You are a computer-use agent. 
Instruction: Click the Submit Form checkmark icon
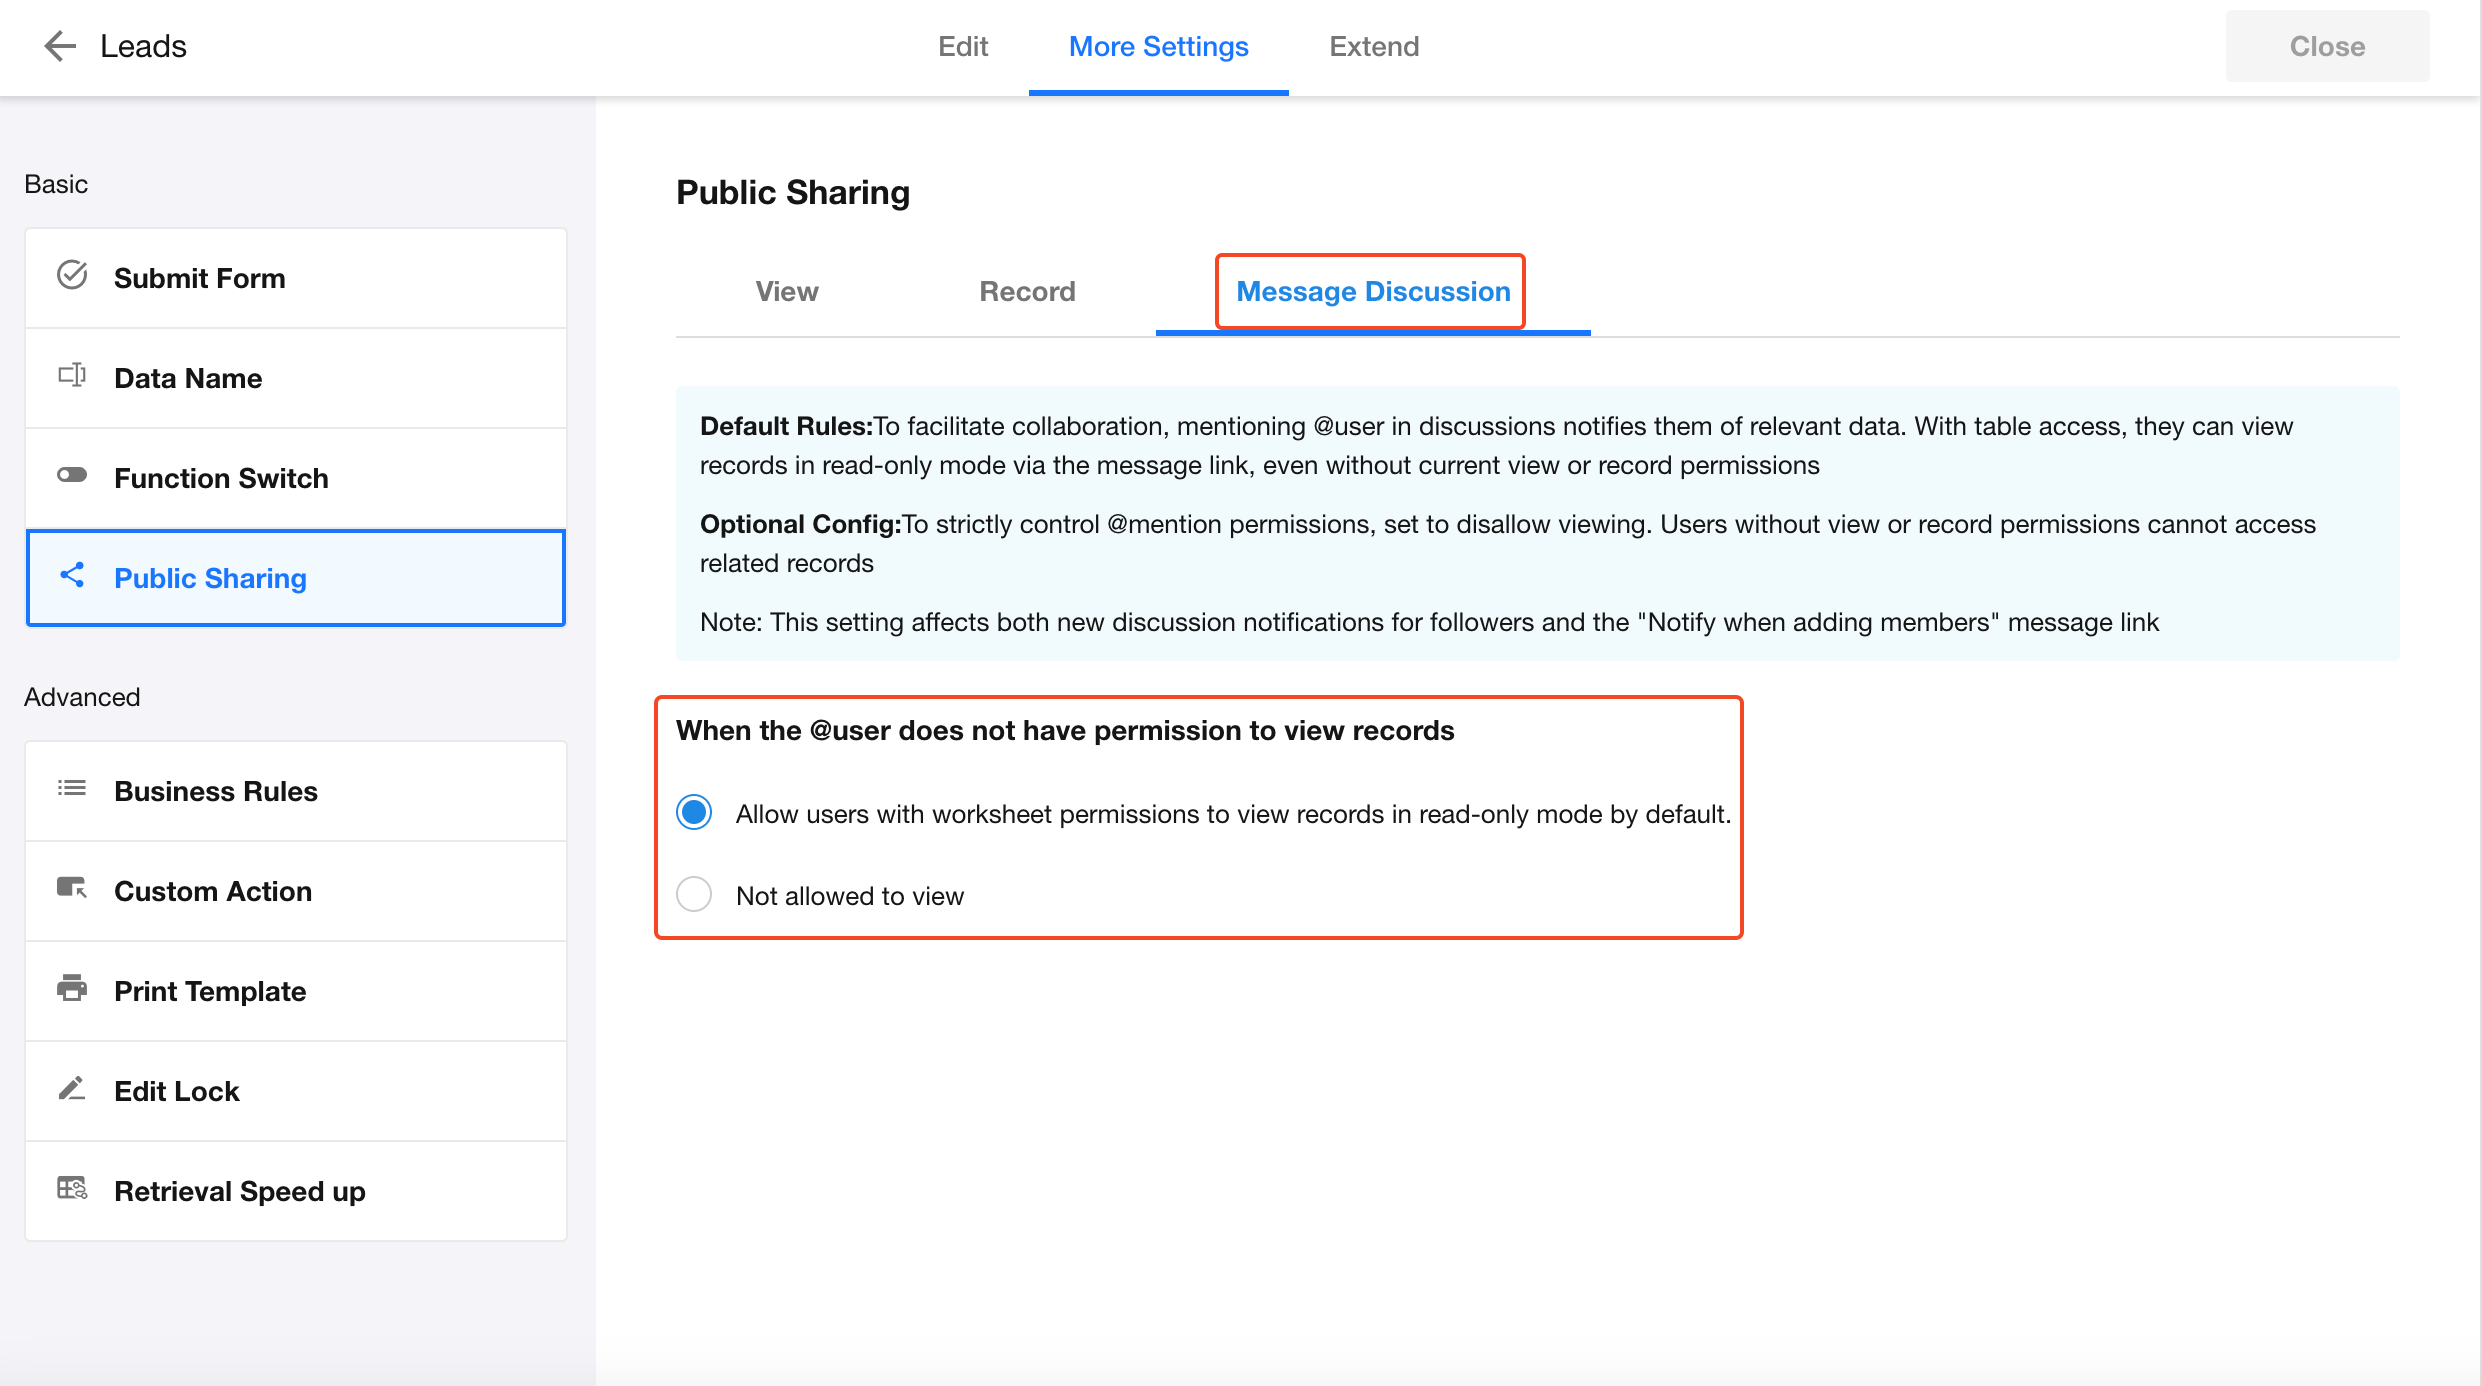tap(72, 275)
